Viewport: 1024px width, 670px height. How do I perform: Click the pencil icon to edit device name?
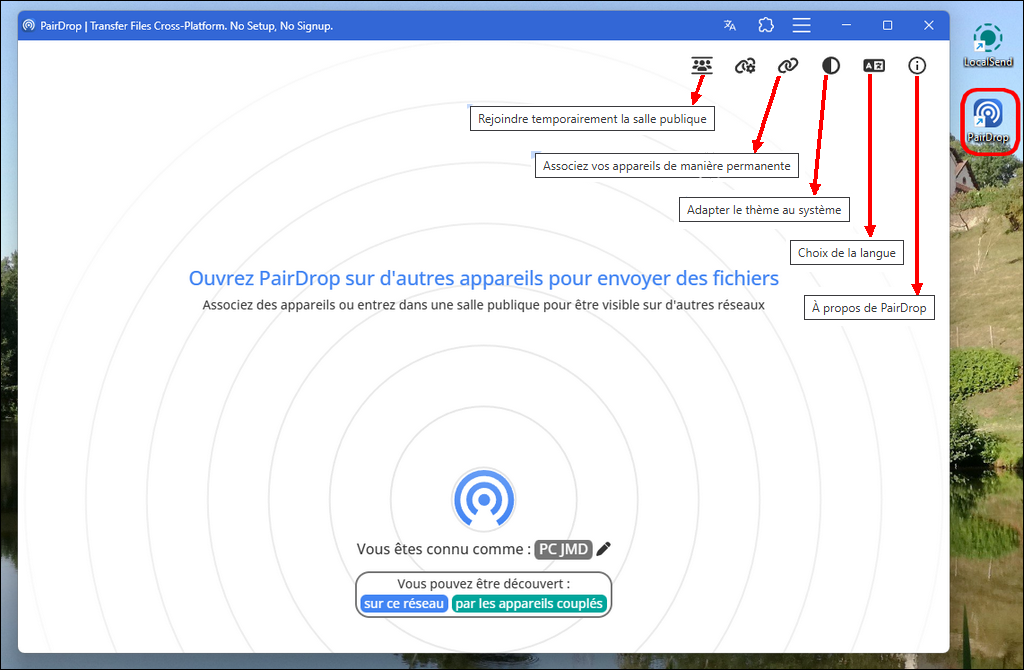tap(603, 548)
